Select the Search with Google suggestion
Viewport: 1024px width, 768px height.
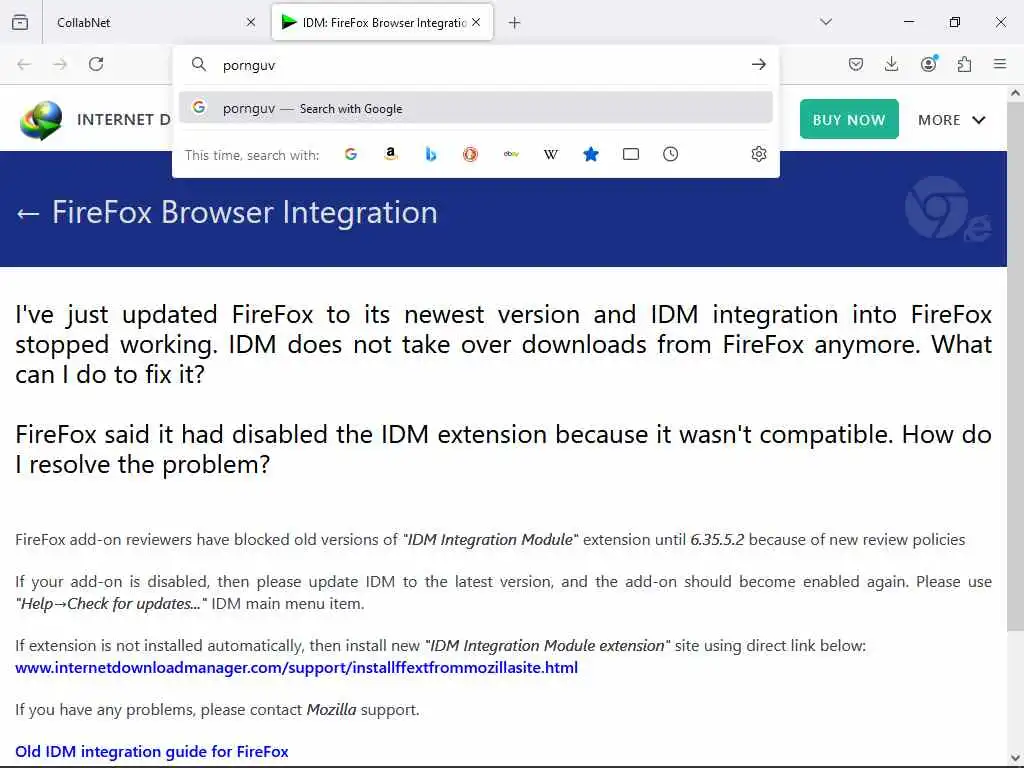475,108
